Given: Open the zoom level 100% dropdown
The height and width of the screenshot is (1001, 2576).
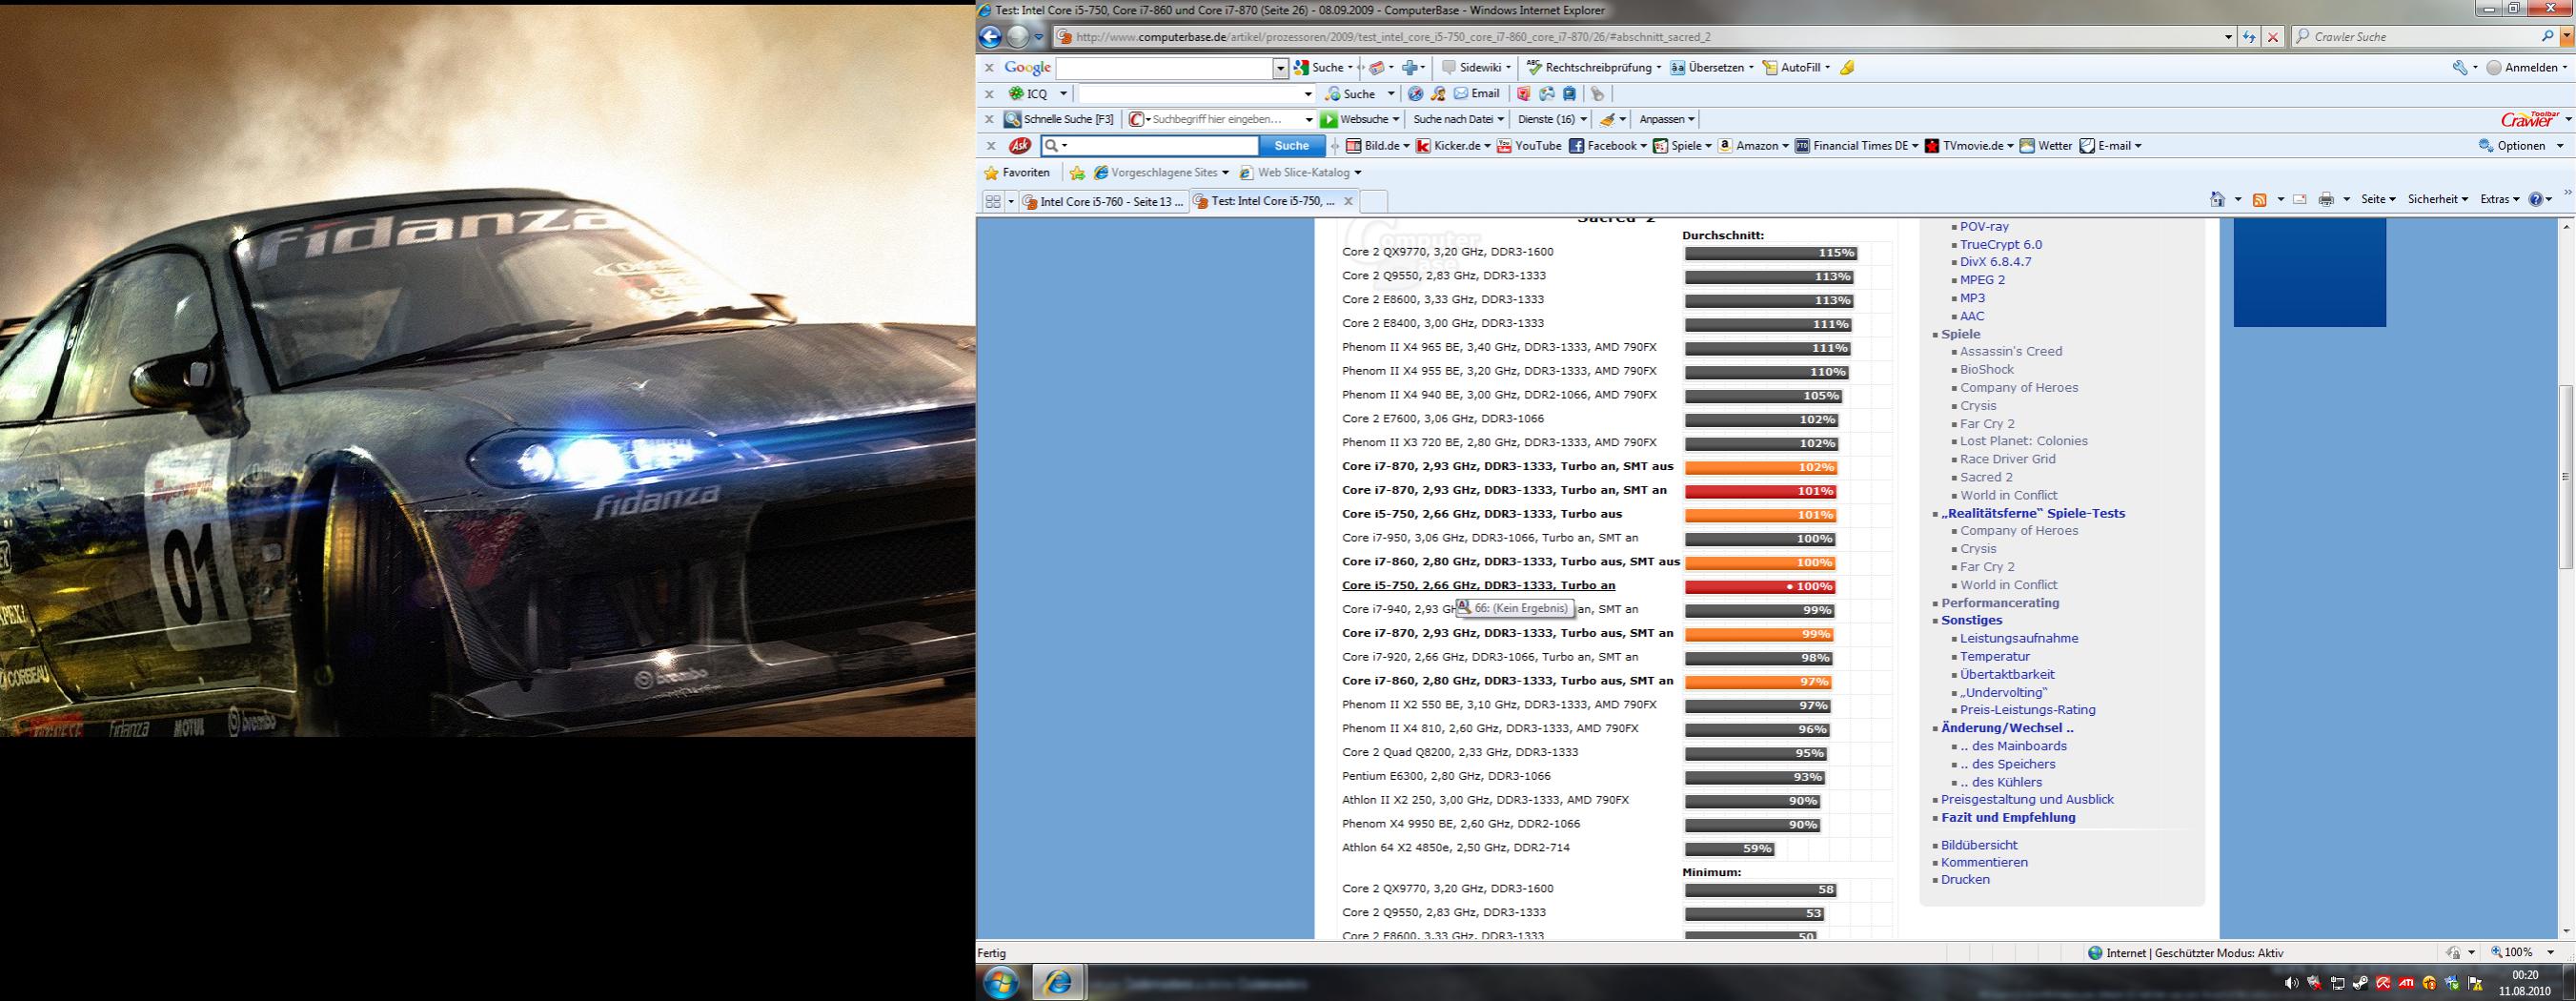Looking at the screenshot, I should [x=2549, y=953].
